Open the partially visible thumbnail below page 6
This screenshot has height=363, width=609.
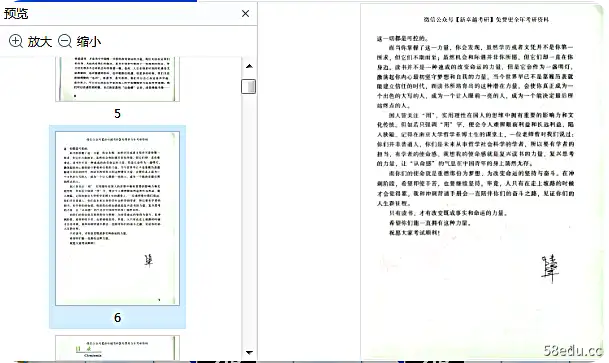117,348
